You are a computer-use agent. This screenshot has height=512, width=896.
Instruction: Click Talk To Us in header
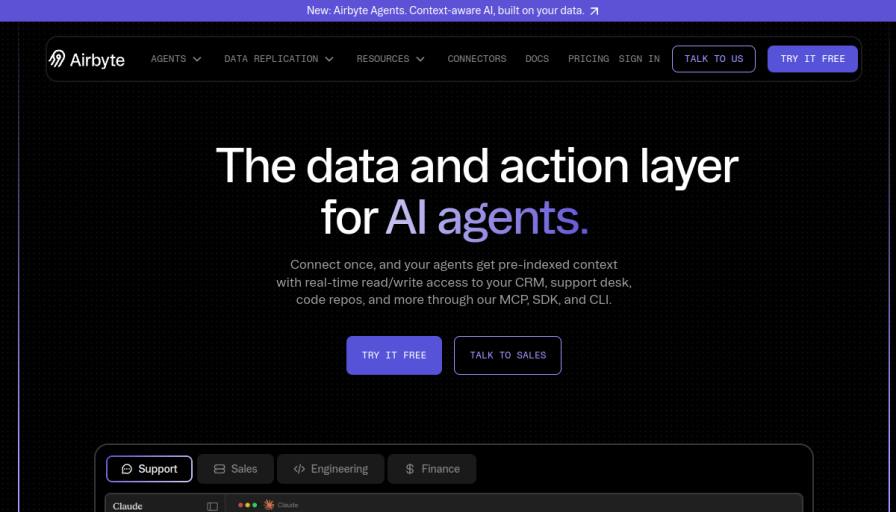point(714,59)
